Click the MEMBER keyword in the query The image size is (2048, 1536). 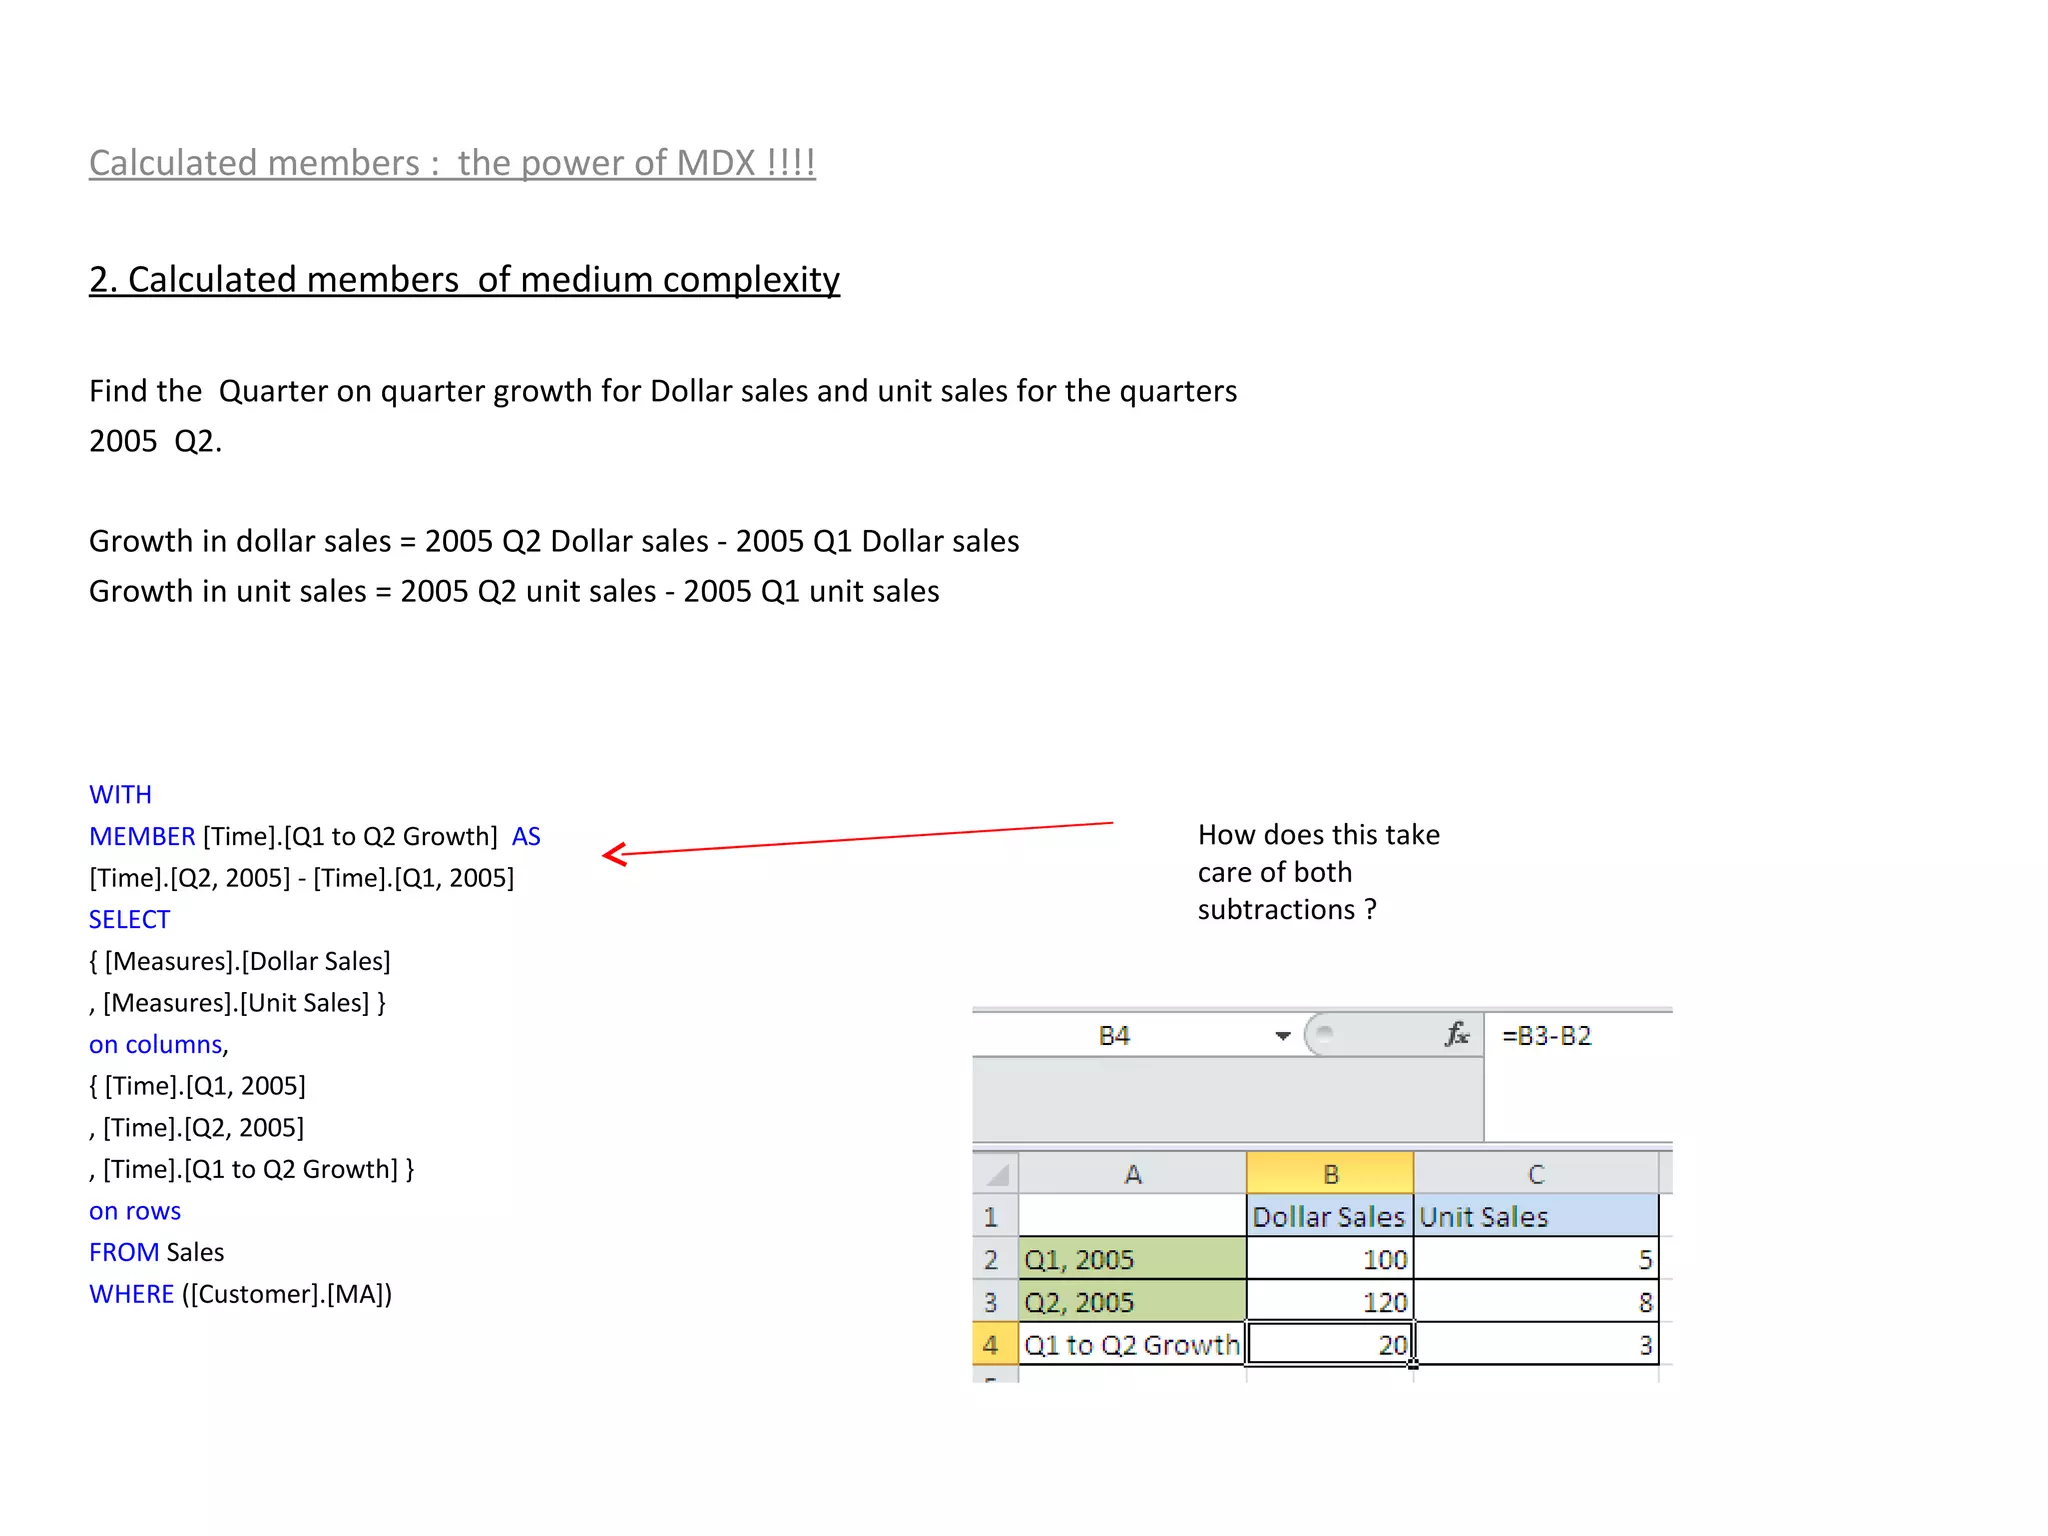(x=142, y=836)
